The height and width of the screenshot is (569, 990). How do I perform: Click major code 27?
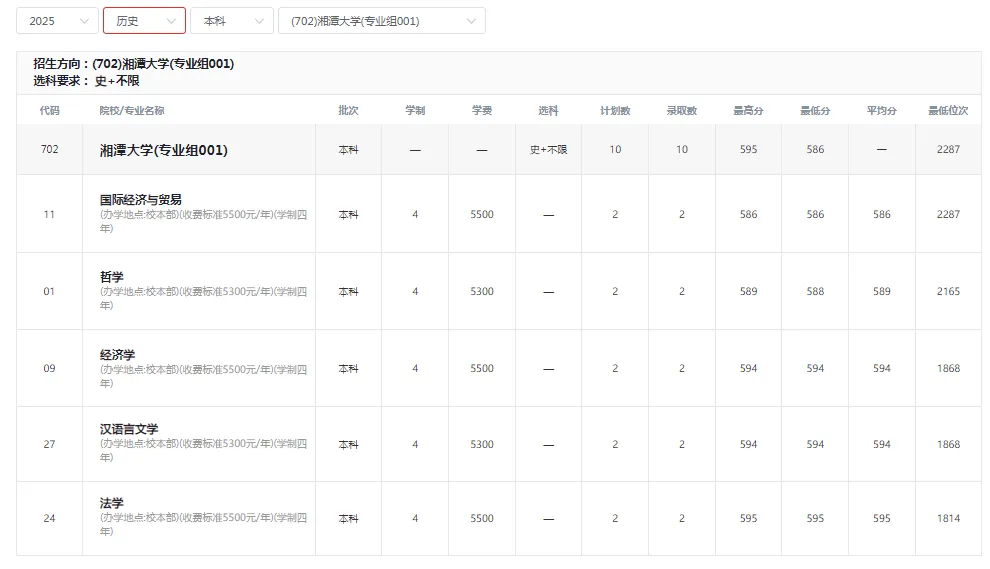[49, 445]
